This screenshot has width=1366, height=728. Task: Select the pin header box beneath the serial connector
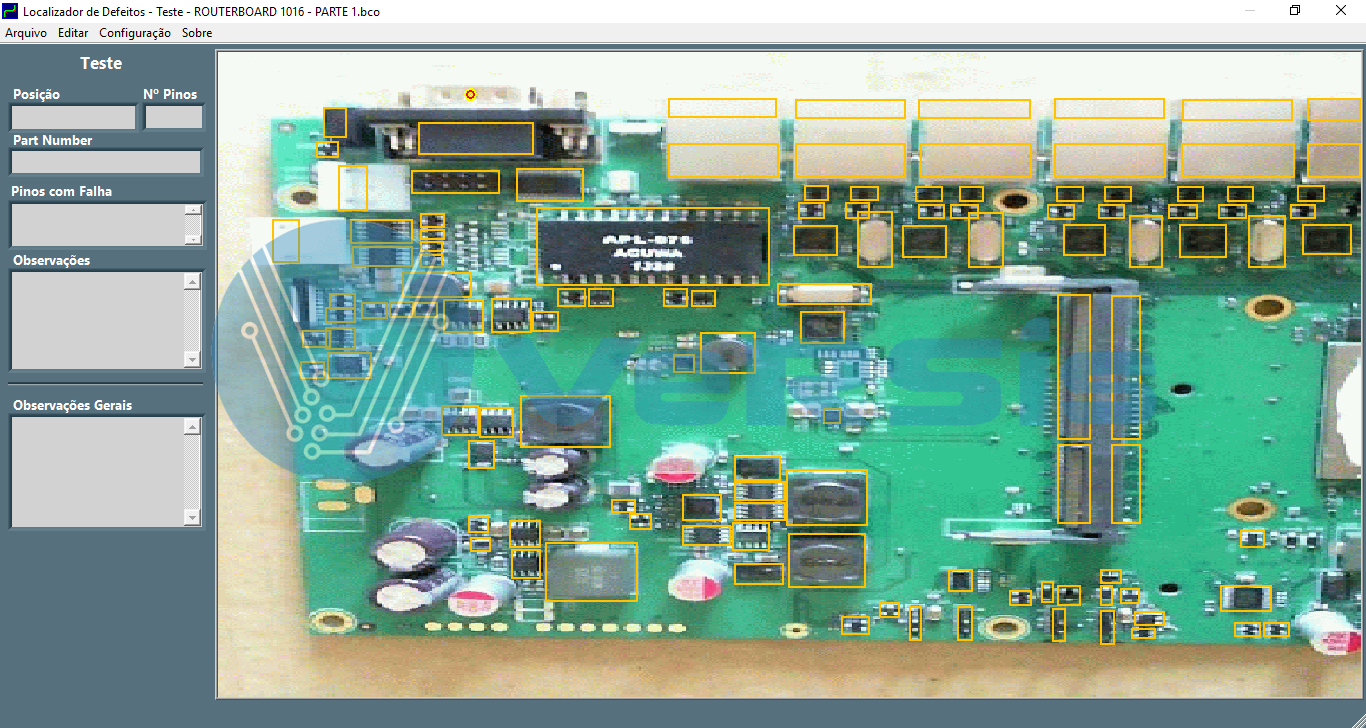455,182
